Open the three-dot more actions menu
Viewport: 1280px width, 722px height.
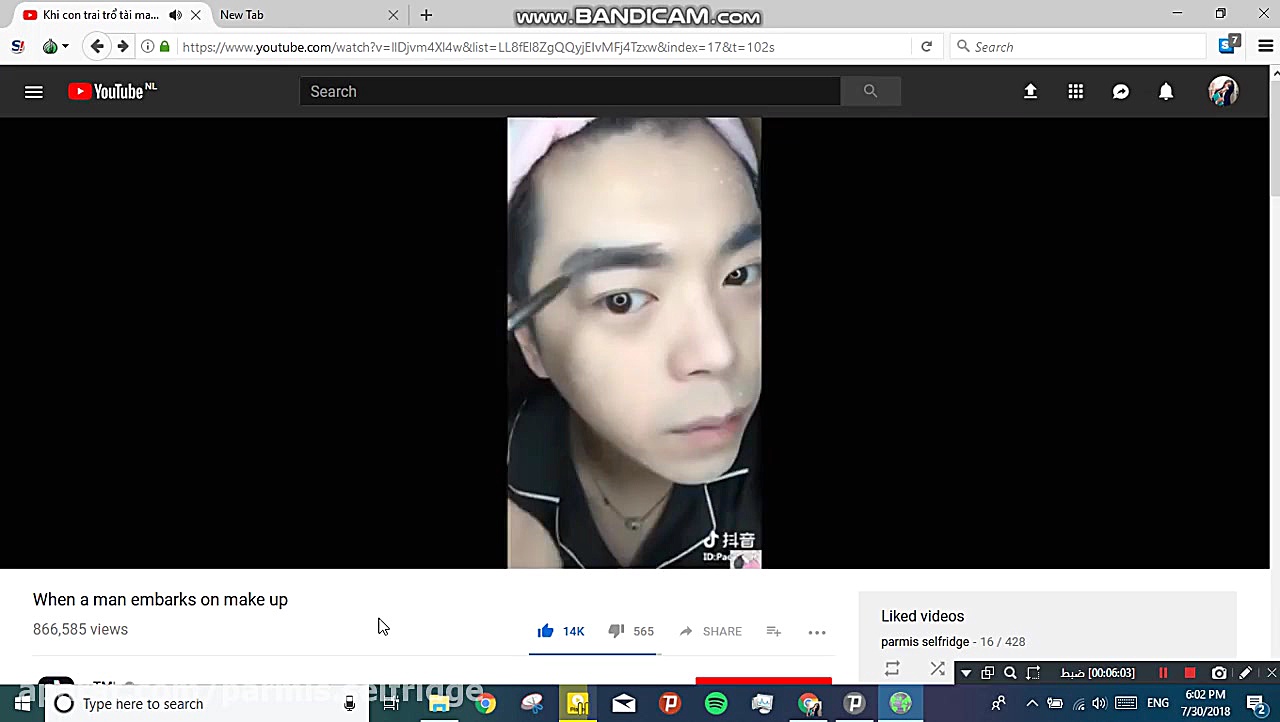coord(817,632)
